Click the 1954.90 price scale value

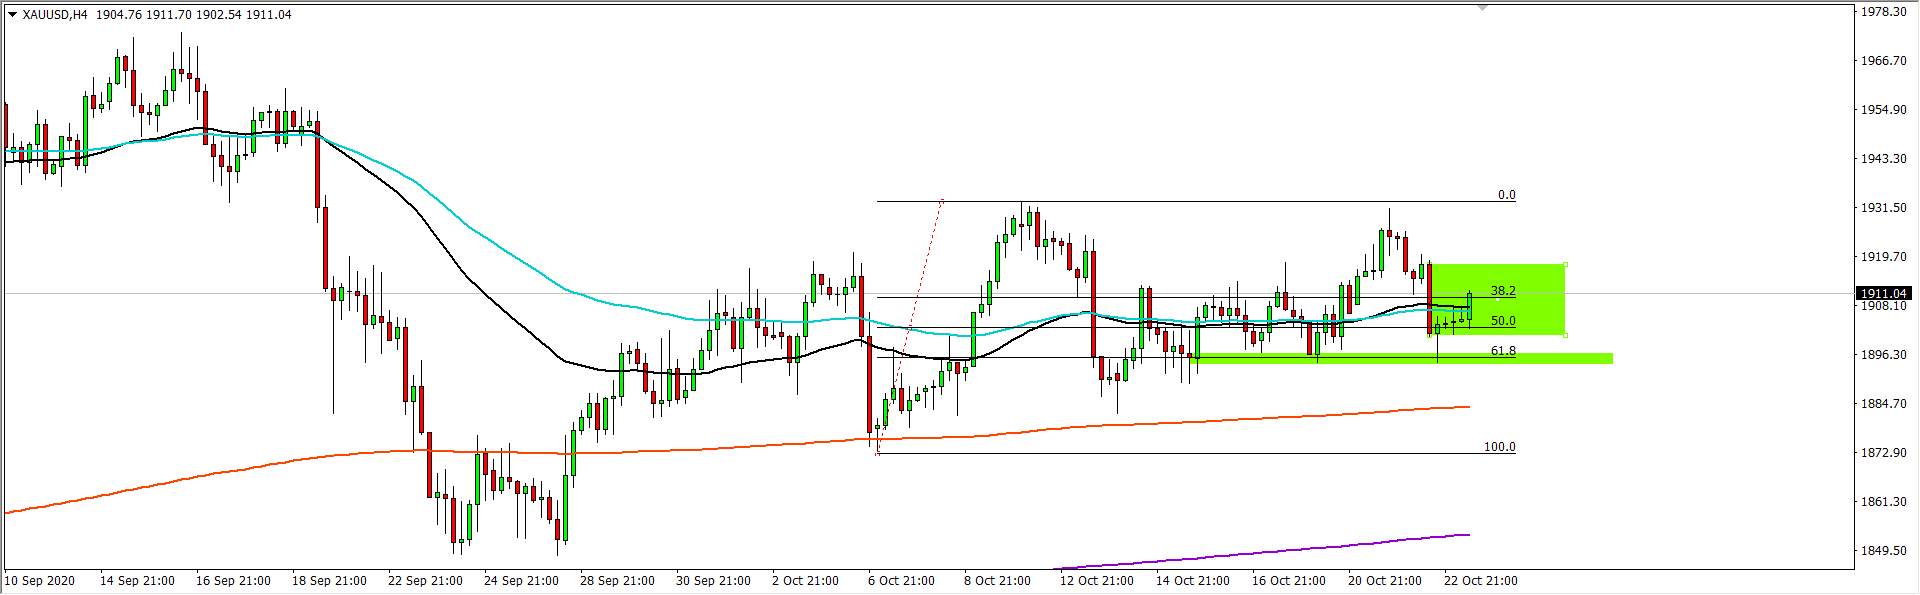pos(1884,110)
